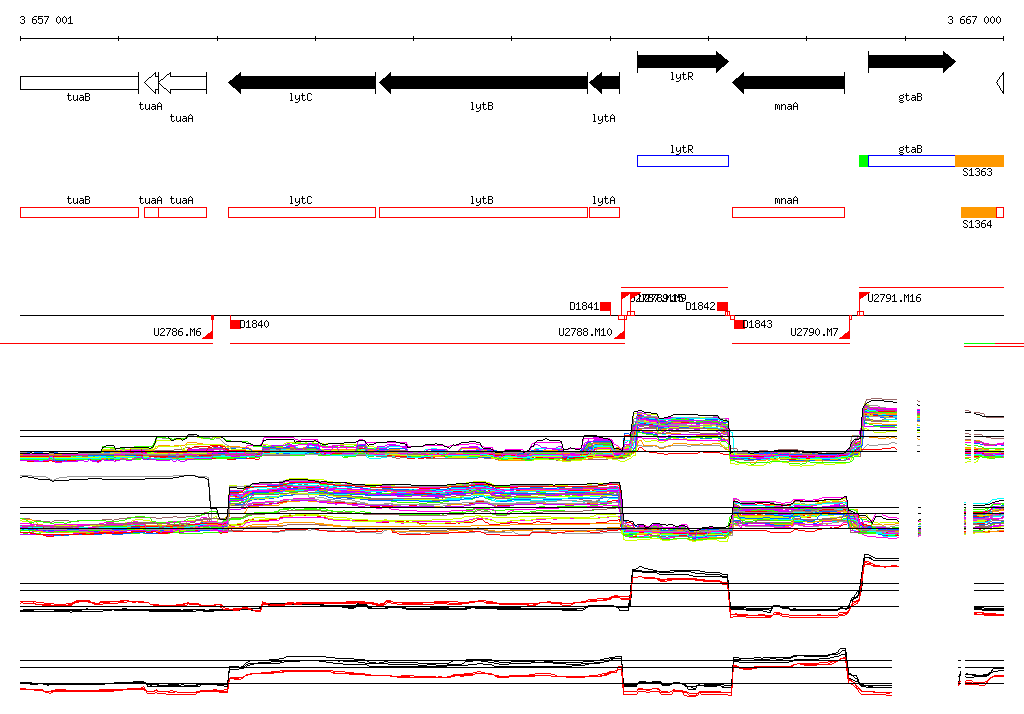Click the small white arrowhead at far right

pyautogui.click(x=999, y=83)
